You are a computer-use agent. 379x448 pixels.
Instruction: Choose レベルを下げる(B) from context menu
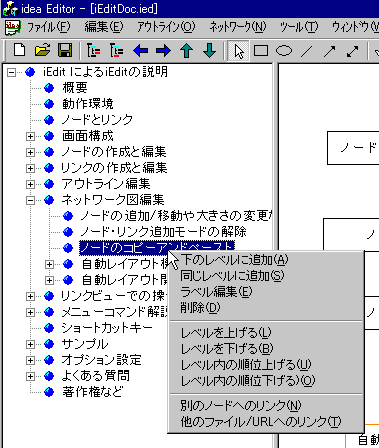[265, 348]
